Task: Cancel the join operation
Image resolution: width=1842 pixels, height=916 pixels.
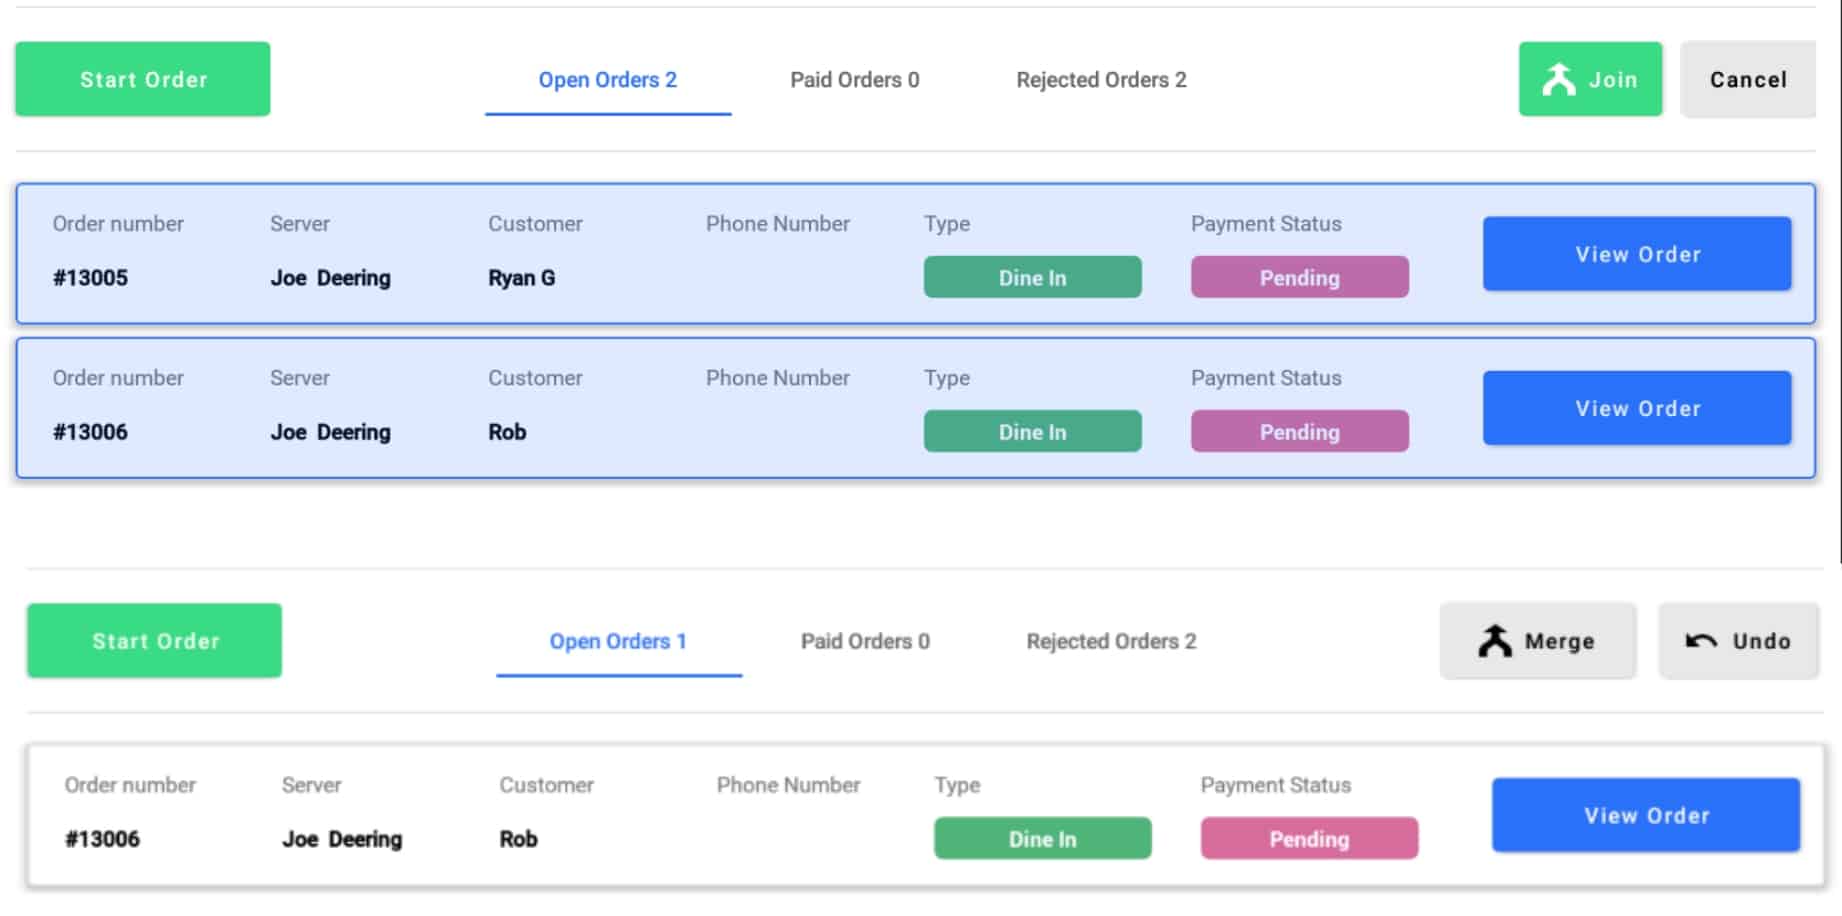Action: pyautogui.click(x=1748, y=79)
